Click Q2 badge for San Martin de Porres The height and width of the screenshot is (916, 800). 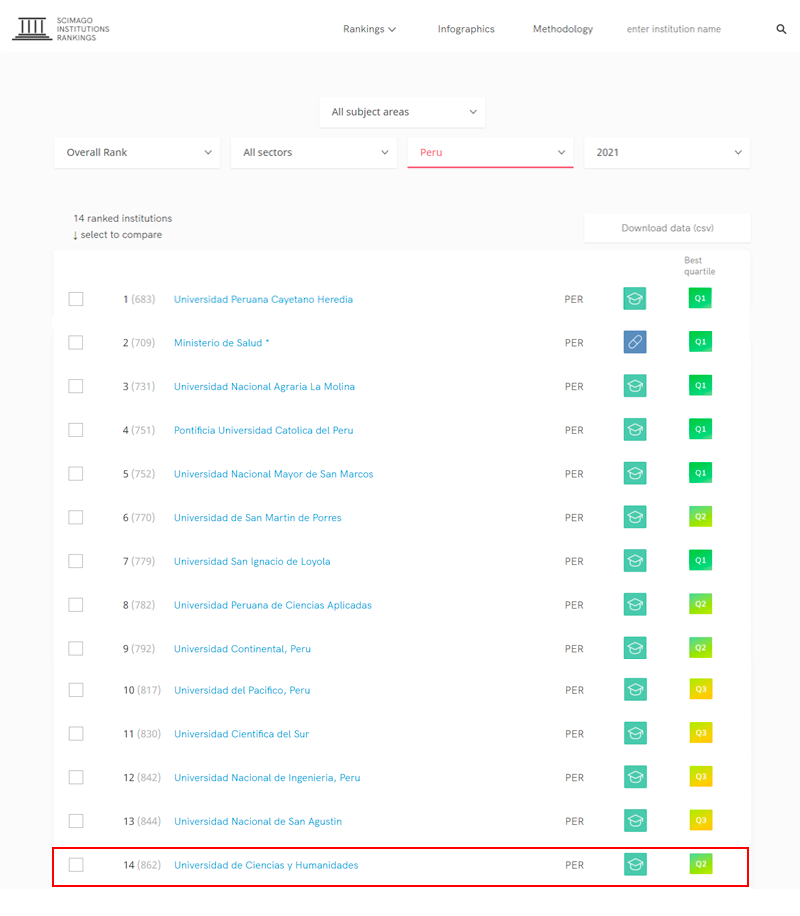tap(700, 516)
